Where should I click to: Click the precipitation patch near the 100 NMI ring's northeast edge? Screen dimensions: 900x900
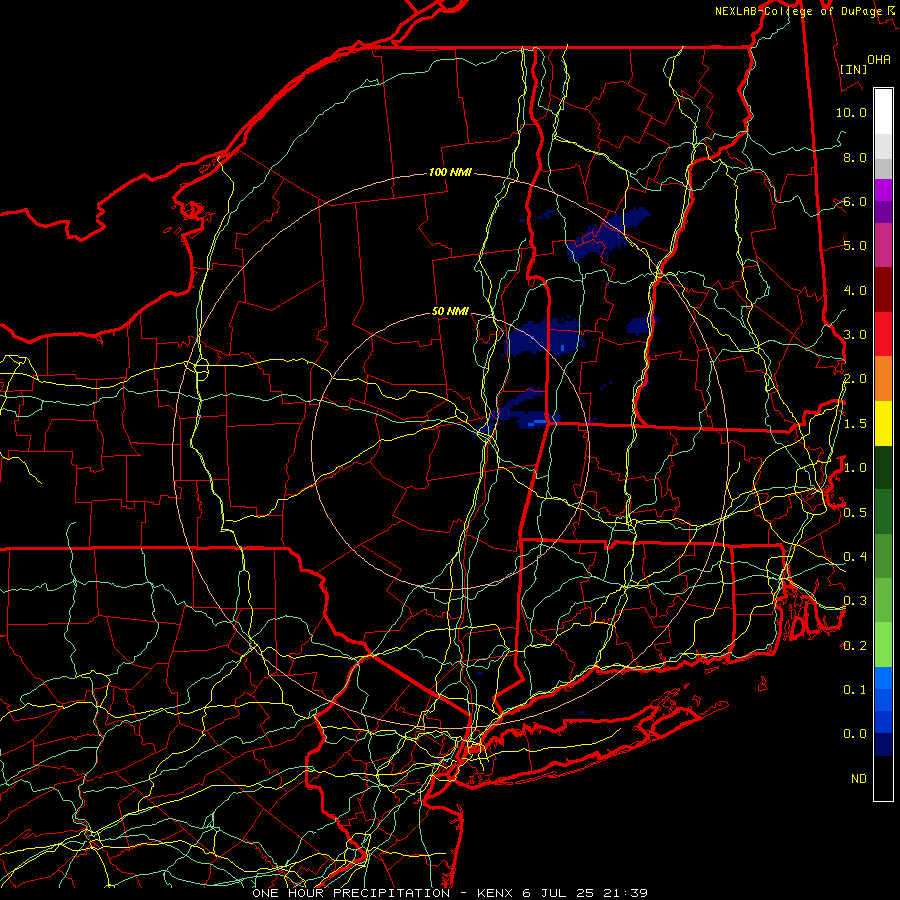(x=607, y=234)
